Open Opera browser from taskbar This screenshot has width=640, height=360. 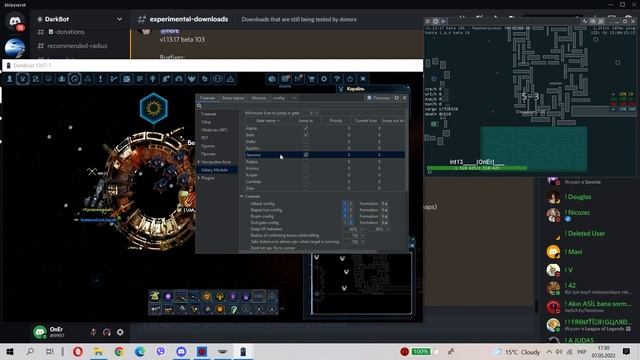click(x=78, y=351)
